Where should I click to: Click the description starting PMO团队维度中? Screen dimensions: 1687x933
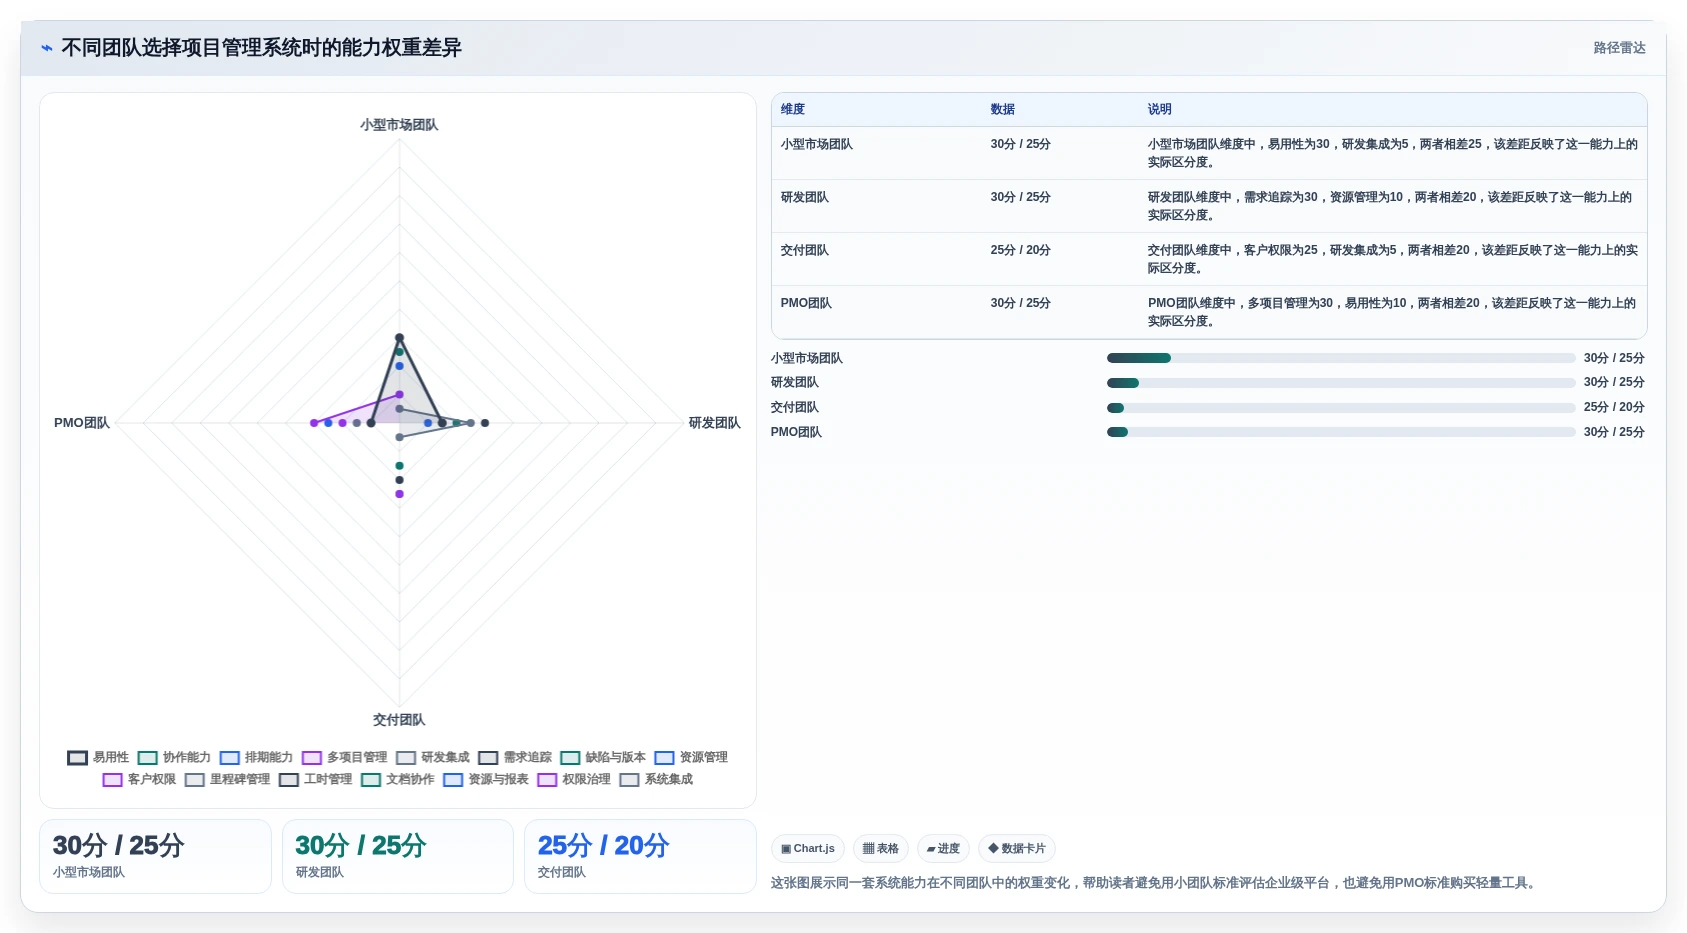(1392, 312)
